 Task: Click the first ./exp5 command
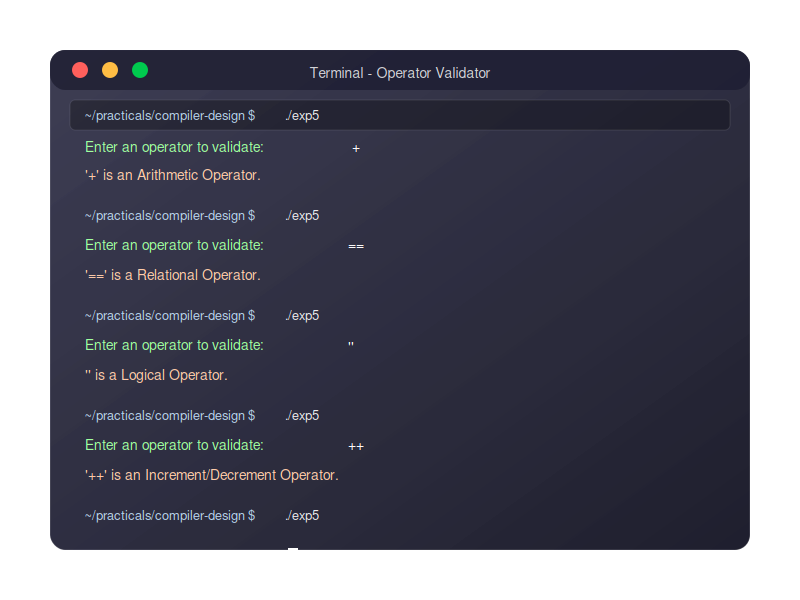303,116
